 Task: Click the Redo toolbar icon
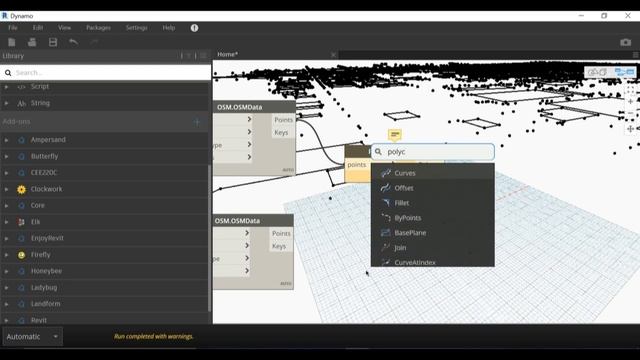tap(94, 42)
